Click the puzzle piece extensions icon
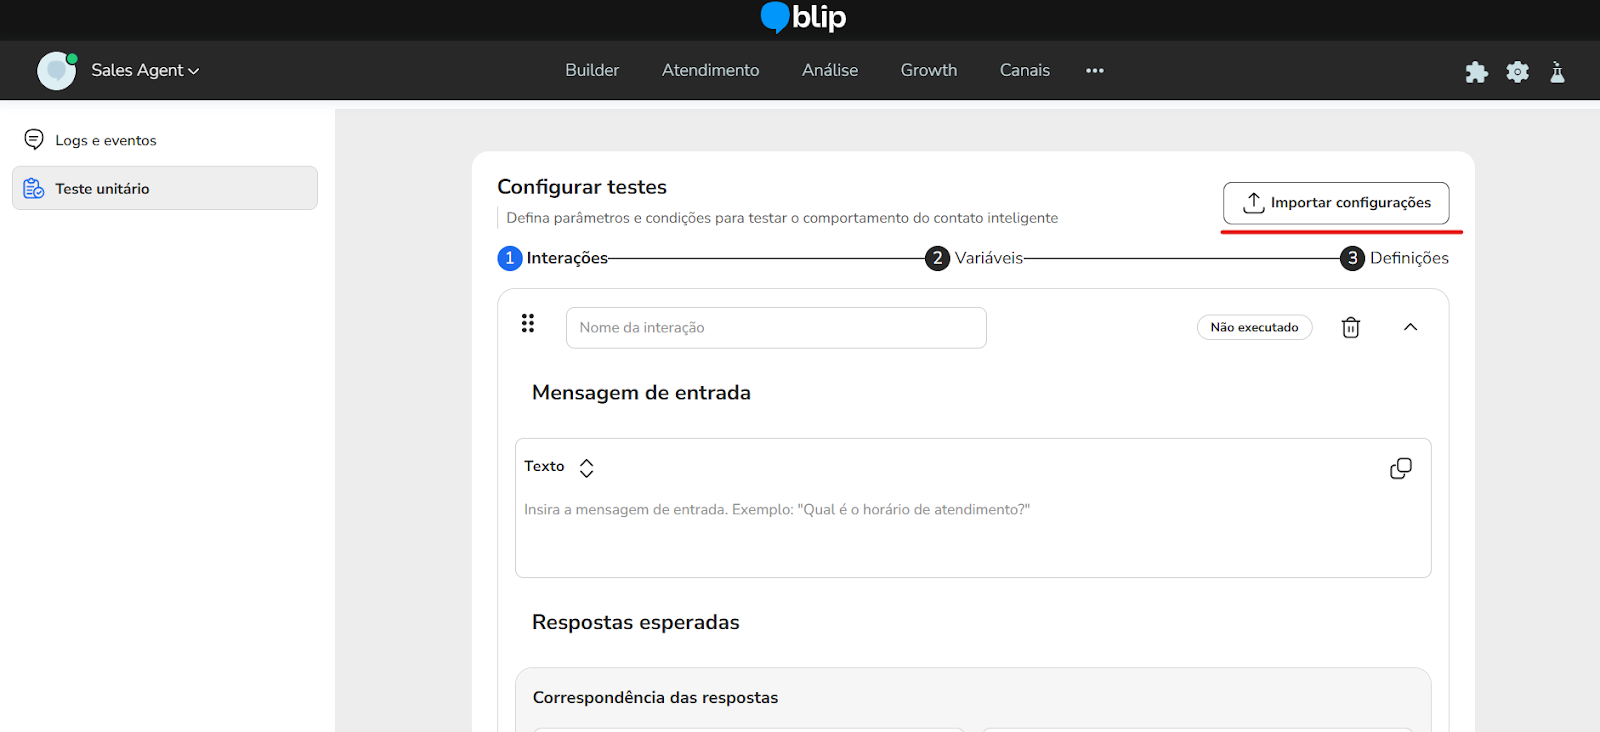Screen dimensions: 1600x732 [1476, 72]
